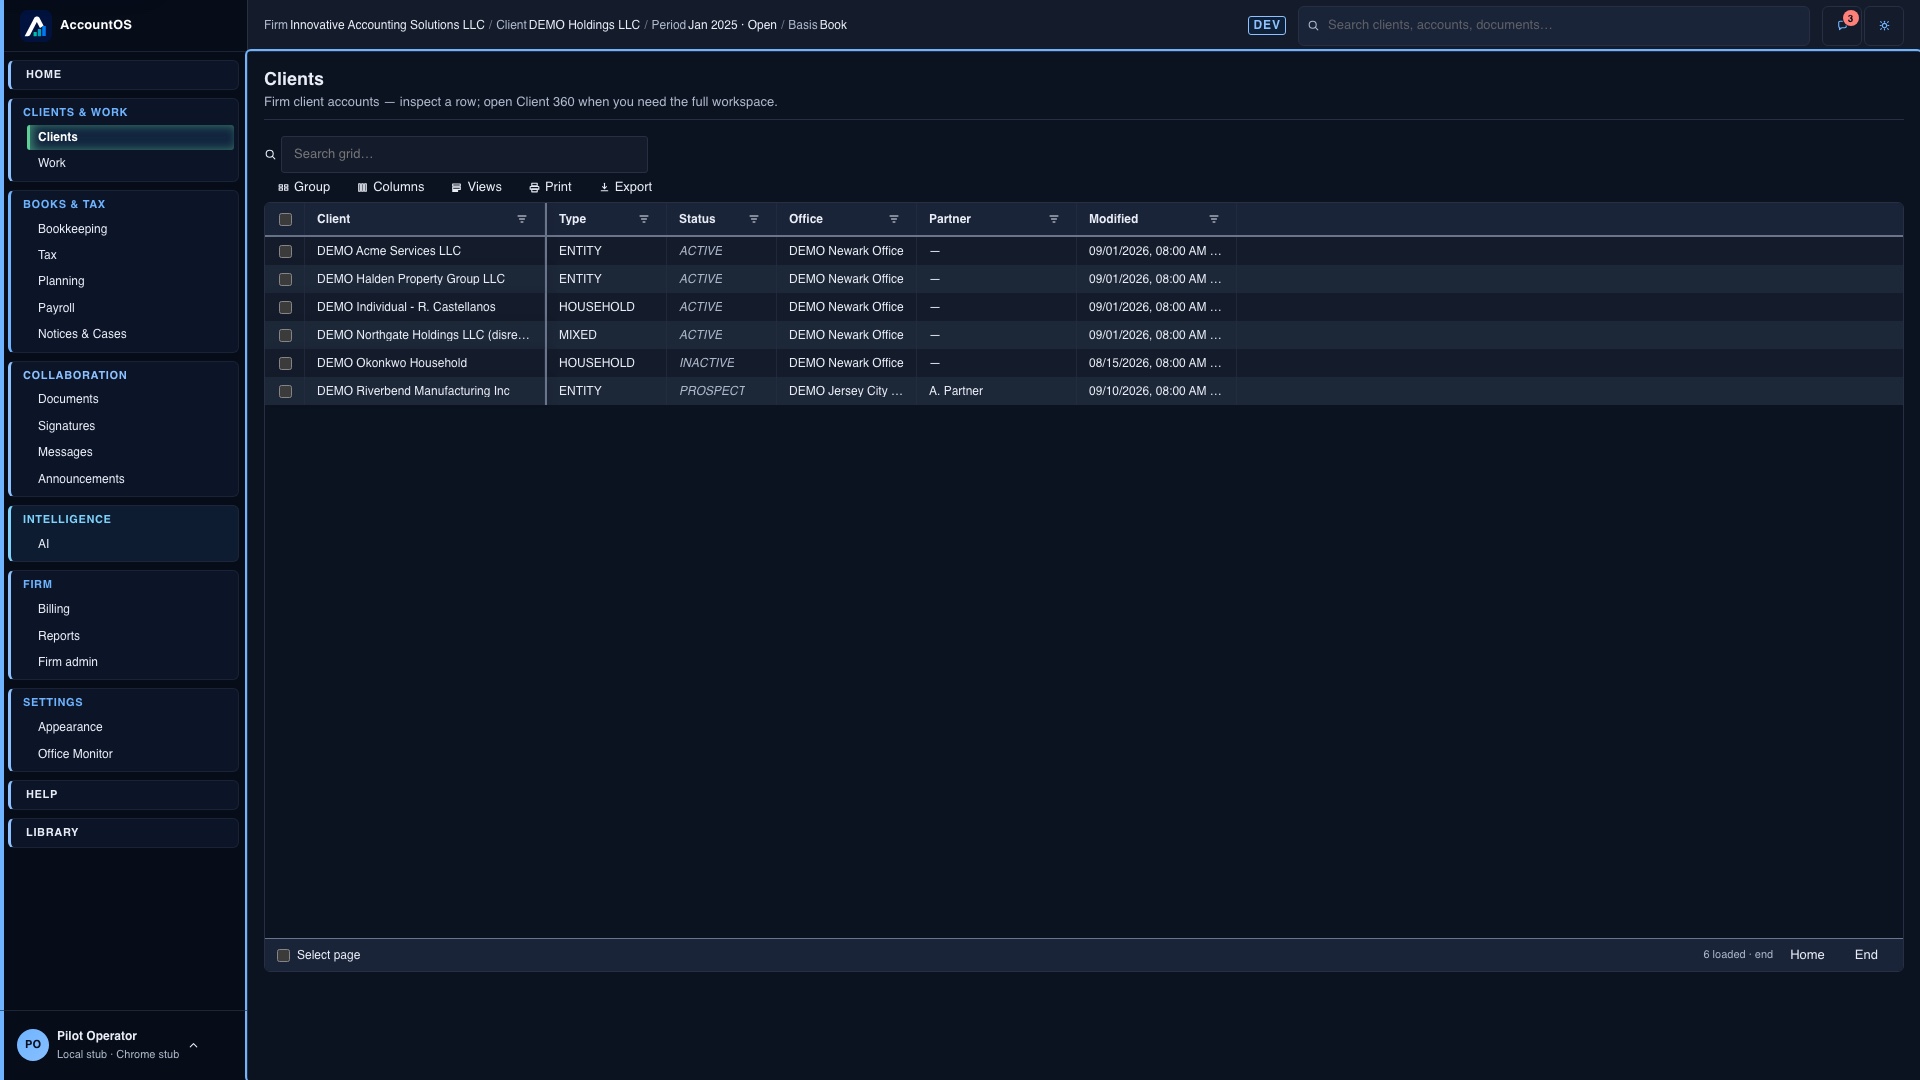Open filter menu for Partner column
Viewport: 1920px width, 1080px height.
pos(1054,219)
